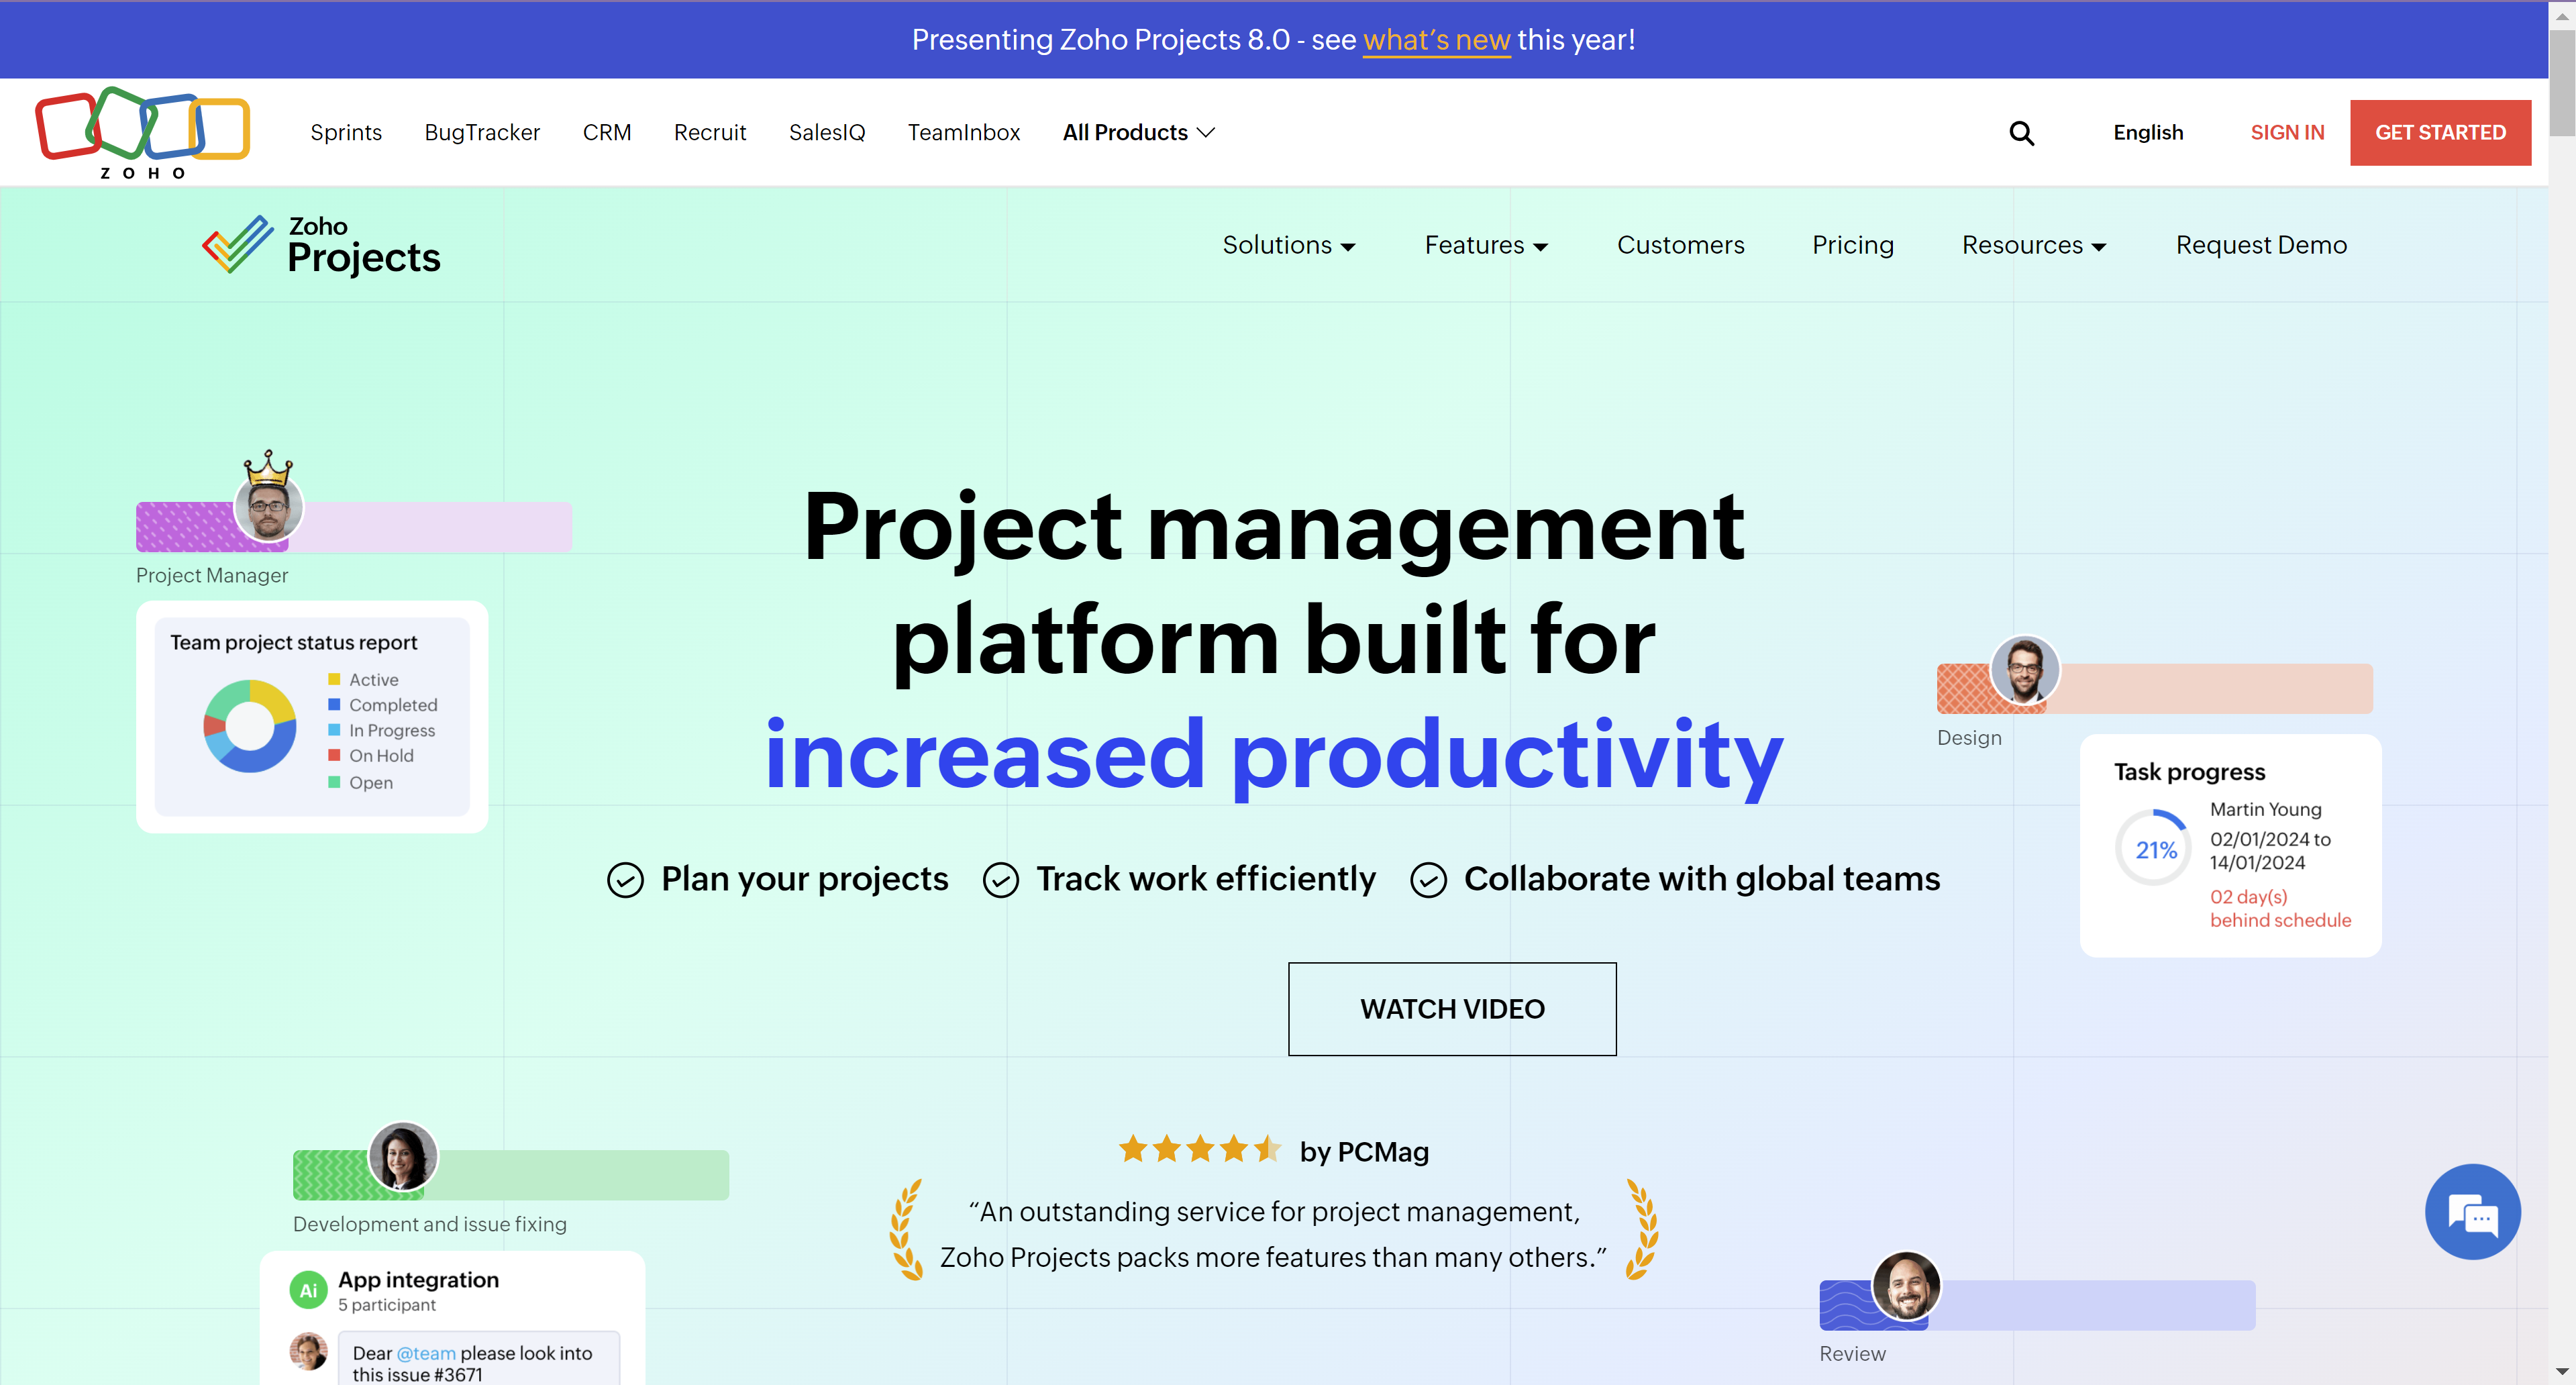Click the search magnifier icon
Viewport: 2576px width, 1385px height.
[2021, 133]
